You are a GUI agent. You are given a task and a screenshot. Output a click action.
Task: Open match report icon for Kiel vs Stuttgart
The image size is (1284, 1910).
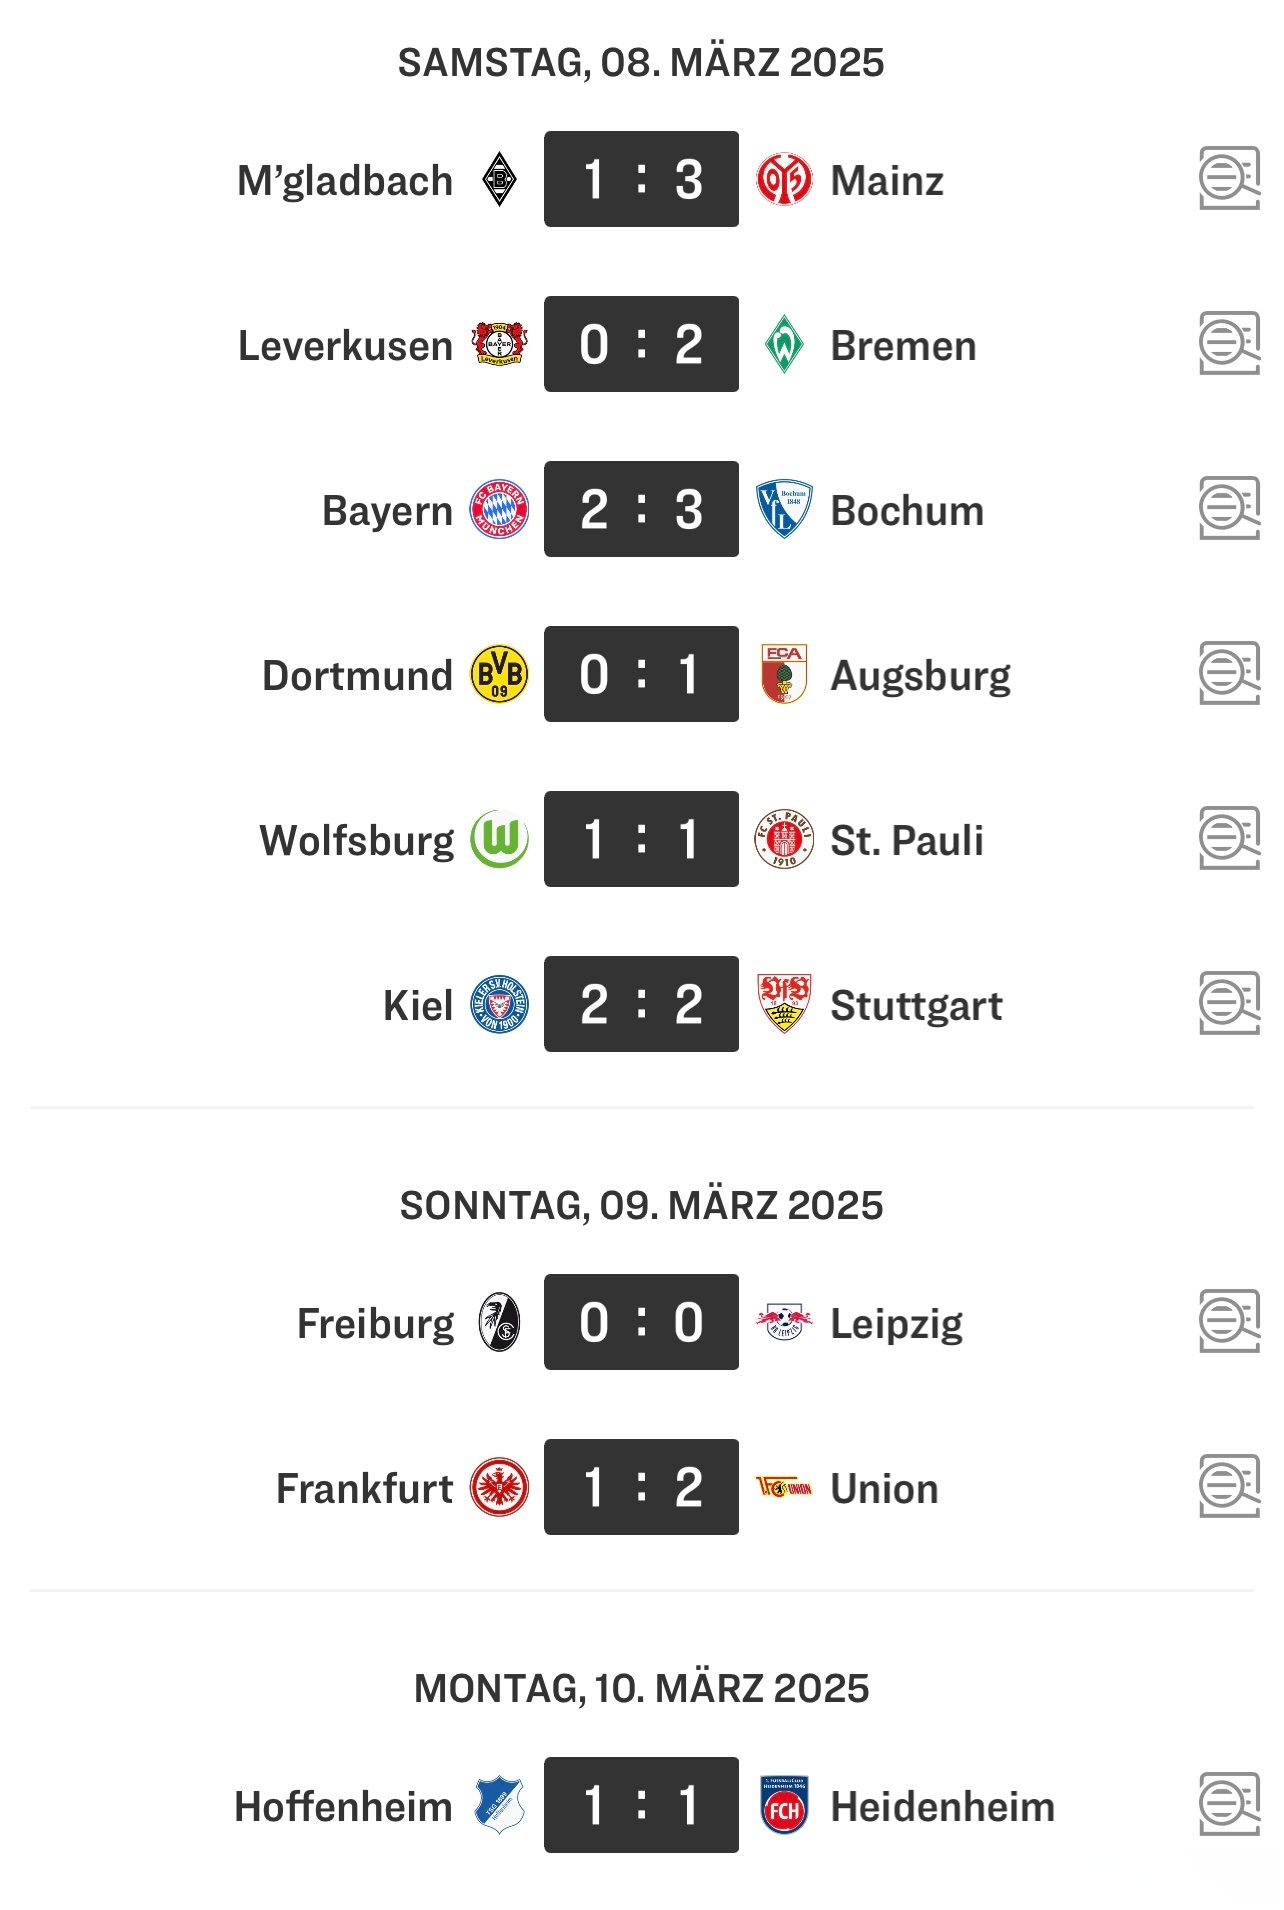[x=1228, y=1004]
